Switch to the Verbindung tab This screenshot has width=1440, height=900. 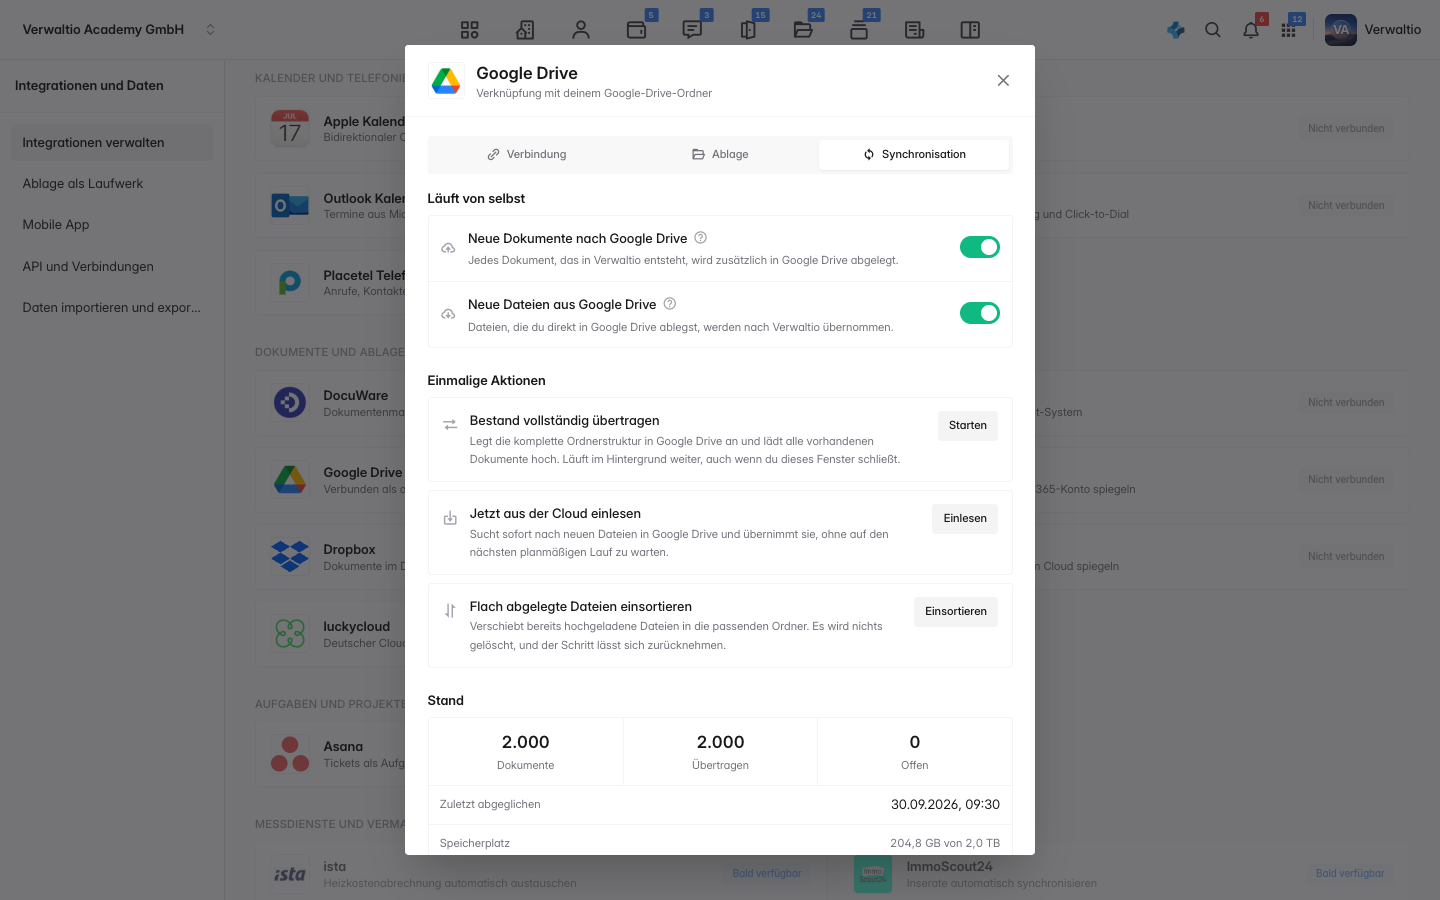527,154
